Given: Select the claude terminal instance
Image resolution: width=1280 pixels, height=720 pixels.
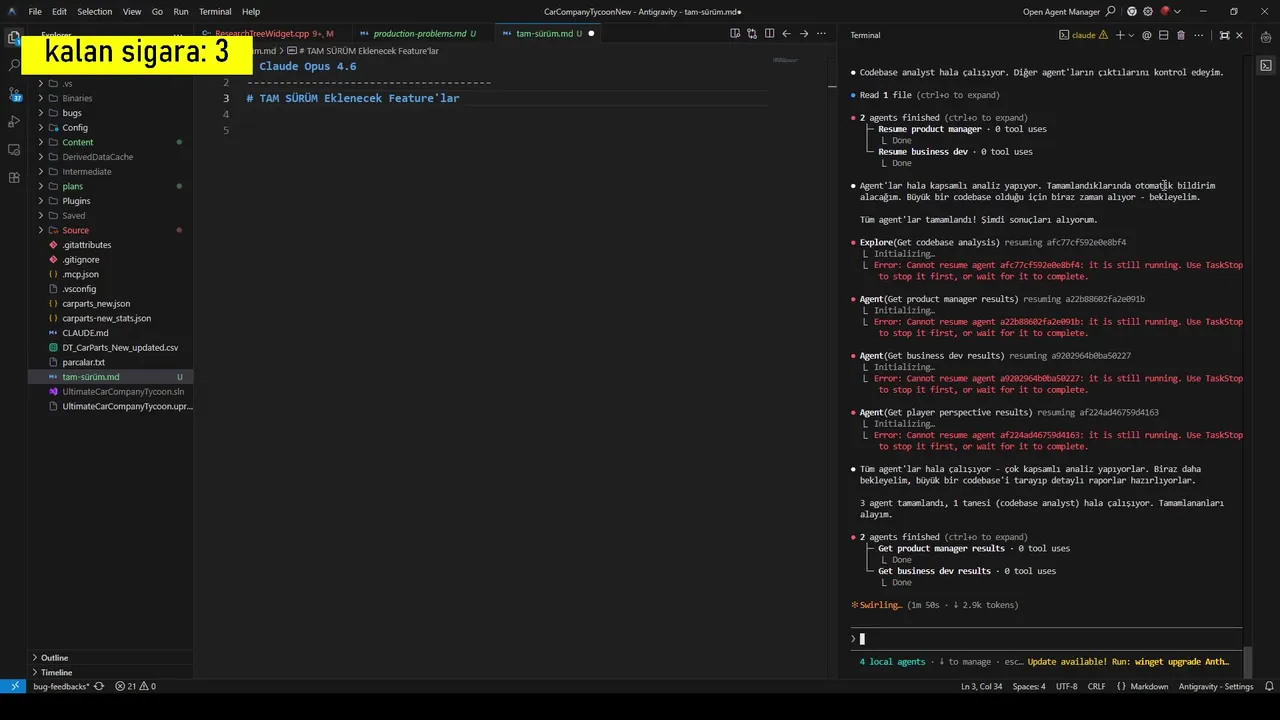Looking at the screenshot, I should click(x=1083, y=35).
